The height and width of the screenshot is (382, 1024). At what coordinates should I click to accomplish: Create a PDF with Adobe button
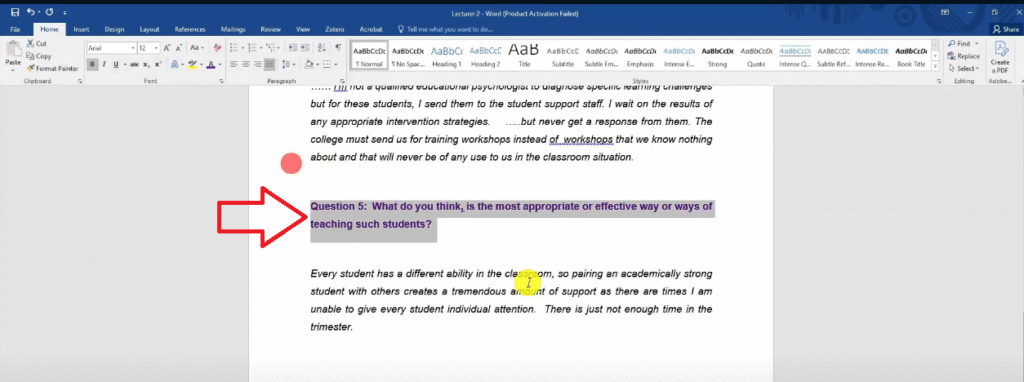point(1000,57)
